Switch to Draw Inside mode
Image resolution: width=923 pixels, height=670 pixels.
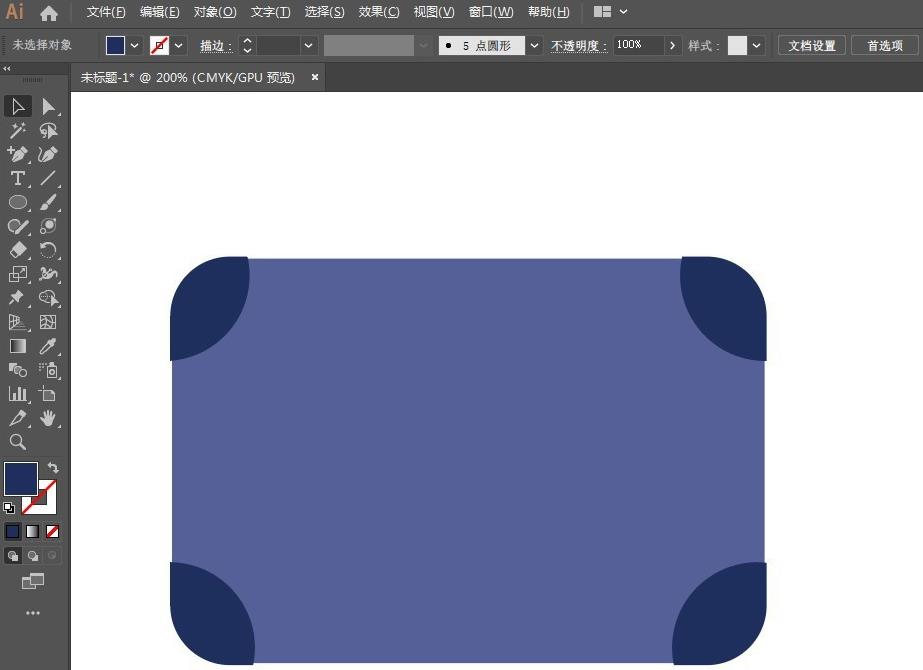pyautogui.click(x=52, y=555)
